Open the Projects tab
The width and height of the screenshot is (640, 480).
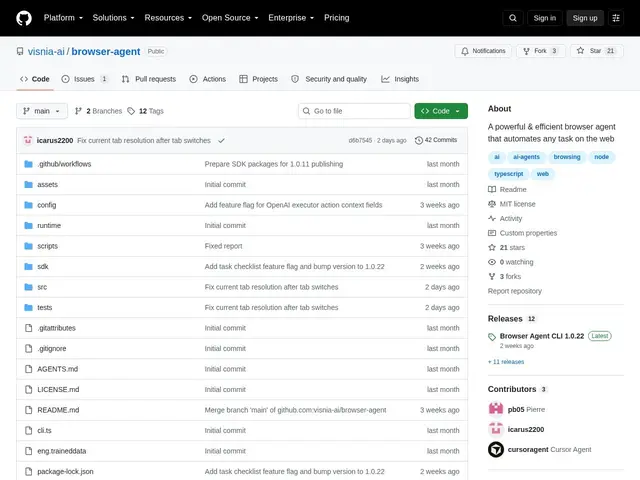click(258, 79)
